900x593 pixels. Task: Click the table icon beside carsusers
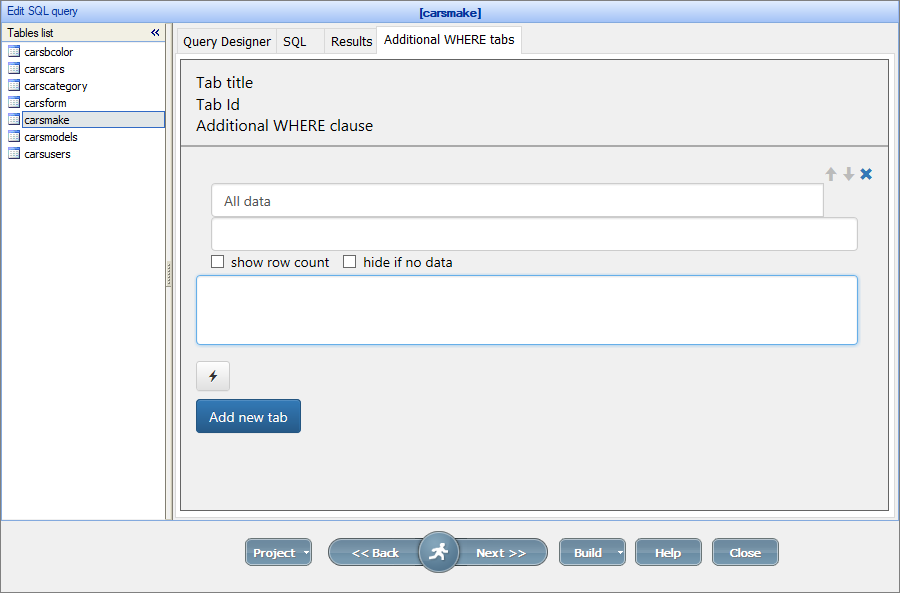(x=13, y=153)
